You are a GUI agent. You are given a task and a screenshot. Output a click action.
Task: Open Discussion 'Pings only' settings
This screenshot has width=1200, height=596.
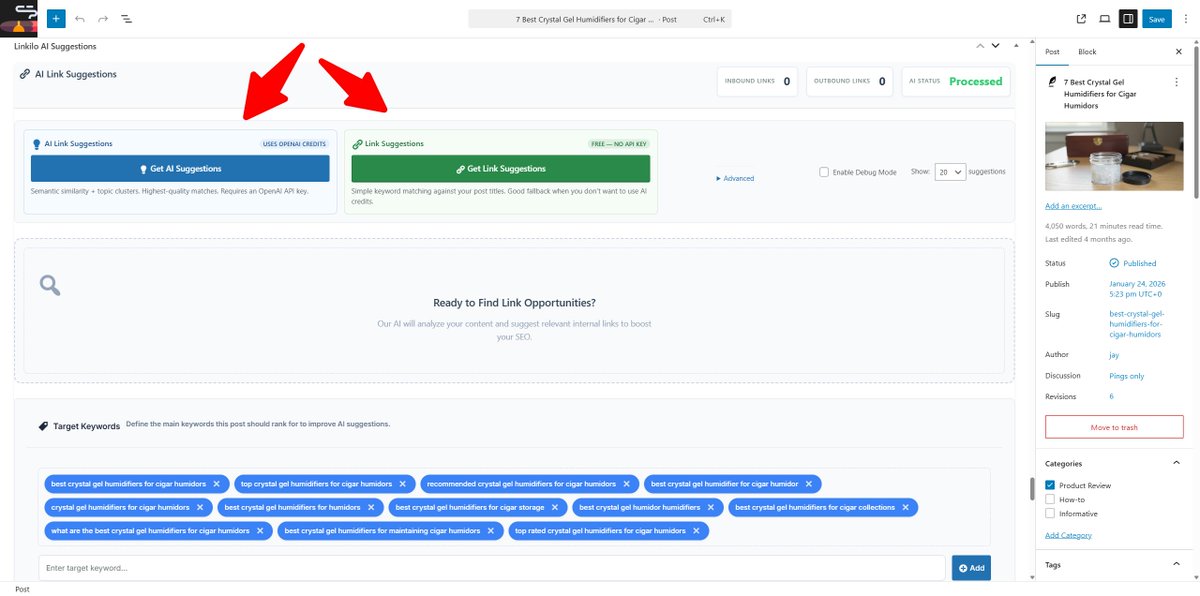(1127, 376)
